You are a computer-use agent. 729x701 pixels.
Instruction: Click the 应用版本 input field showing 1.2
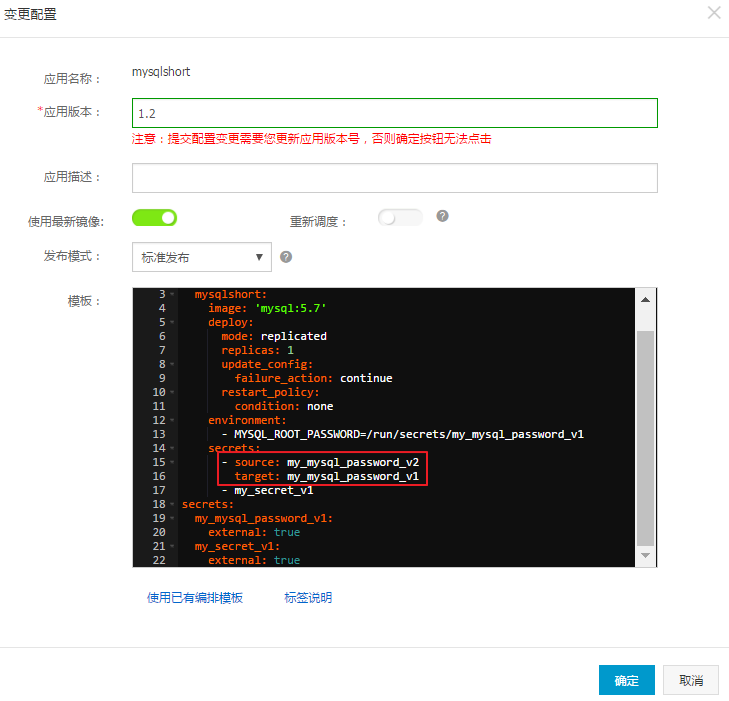pyautogui.click(x=395, y=113)
